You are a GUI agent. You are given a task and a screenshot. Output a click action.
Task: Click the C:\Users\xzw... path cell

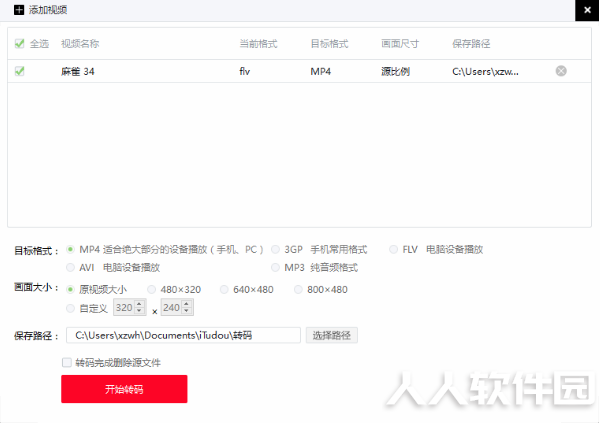[486, 71]
